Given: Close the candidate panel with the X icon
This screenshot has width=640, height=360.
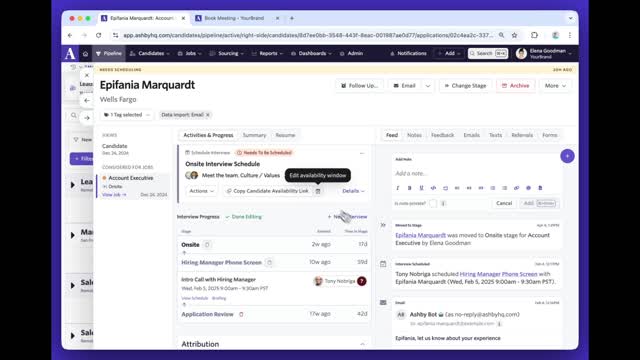Looking at the screenshot, I should (x=87, y=75).
